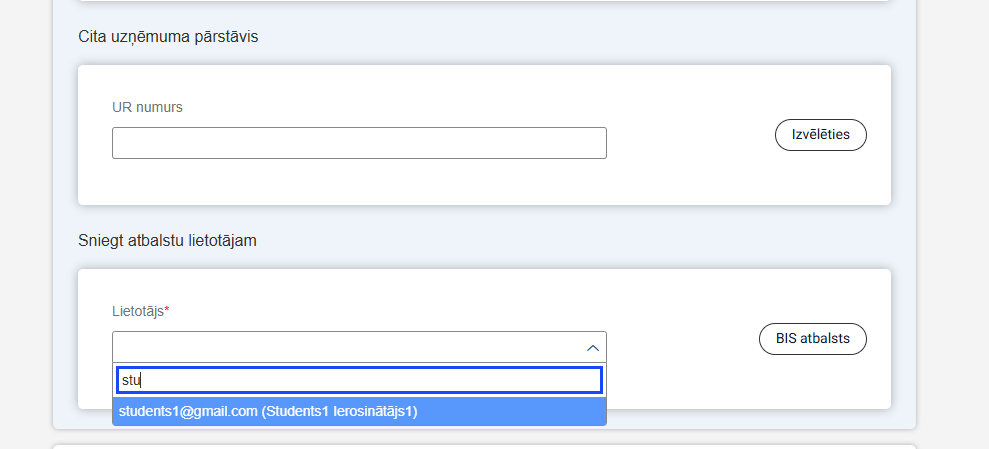Image resolution: width=989 pixels, height=449 pixels.
Task: Choose the Students1 Ierosinātājs1 name in suggestion
Action: click(x=340, y=411)
